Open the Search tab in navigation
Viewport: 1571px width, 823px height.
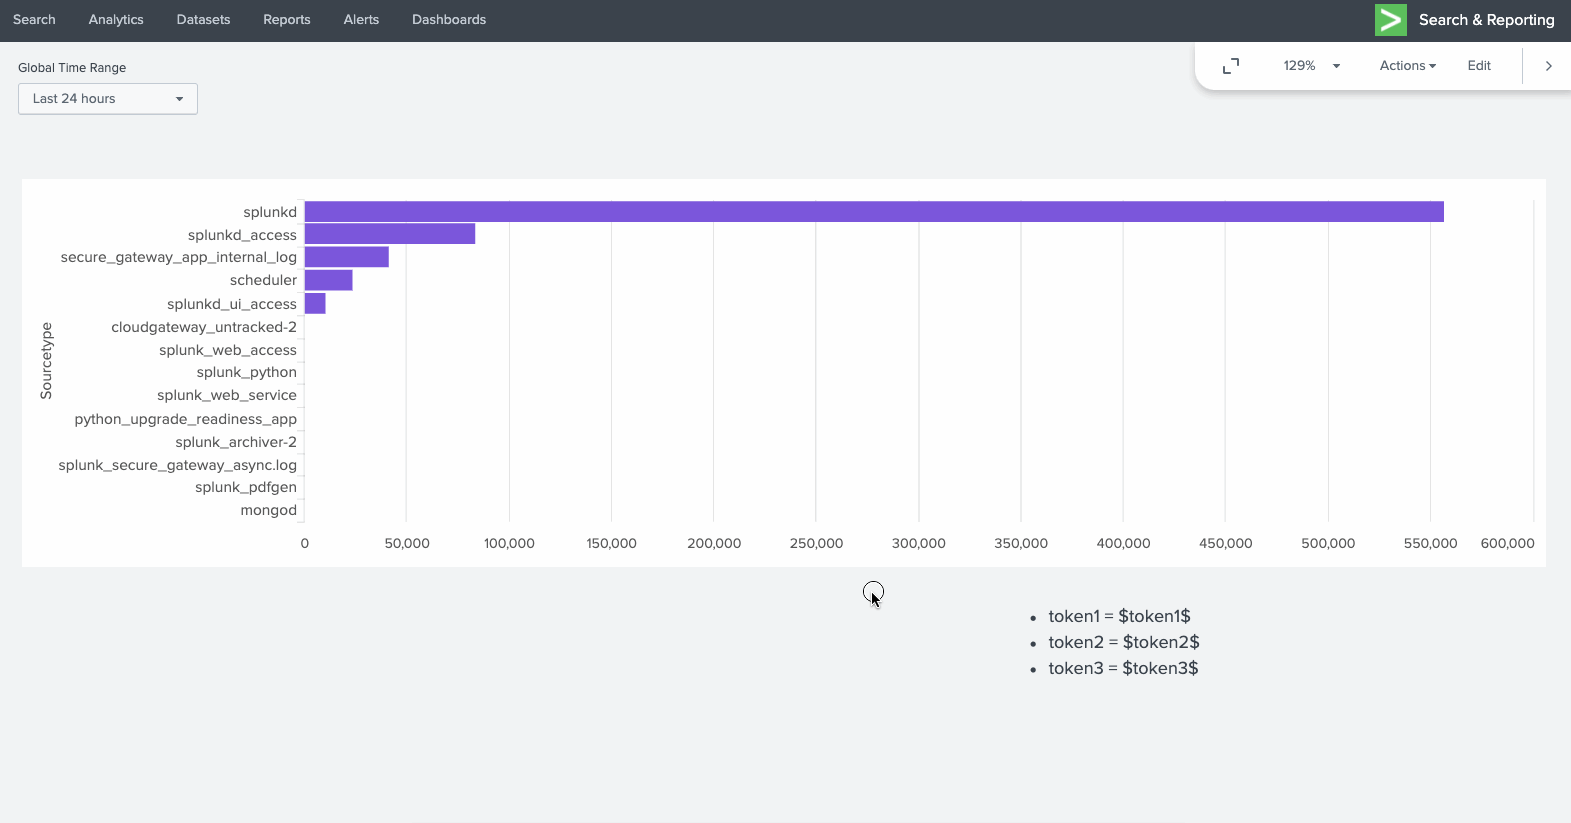coord(34,20)
